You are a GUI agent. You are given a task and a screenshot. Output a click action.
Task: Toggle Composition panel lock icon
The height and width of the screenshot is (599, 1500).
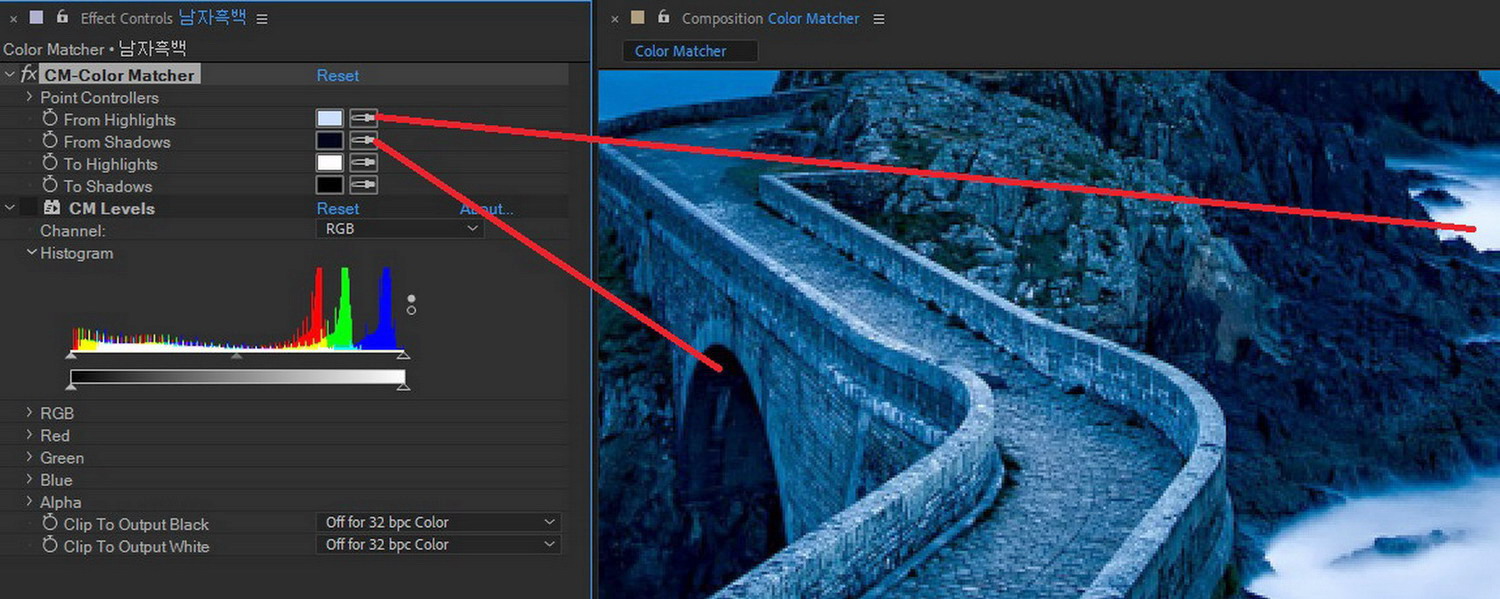tap(663, 17)
